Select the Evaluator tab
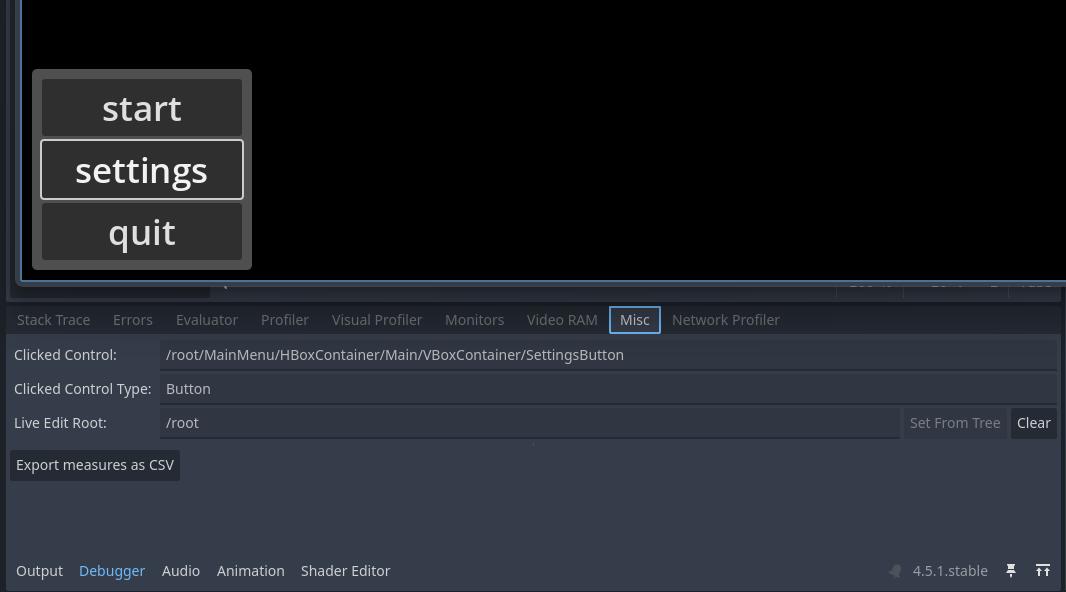Image resolution: width=1066 pixels, height=592 pixels. [207, 320]
